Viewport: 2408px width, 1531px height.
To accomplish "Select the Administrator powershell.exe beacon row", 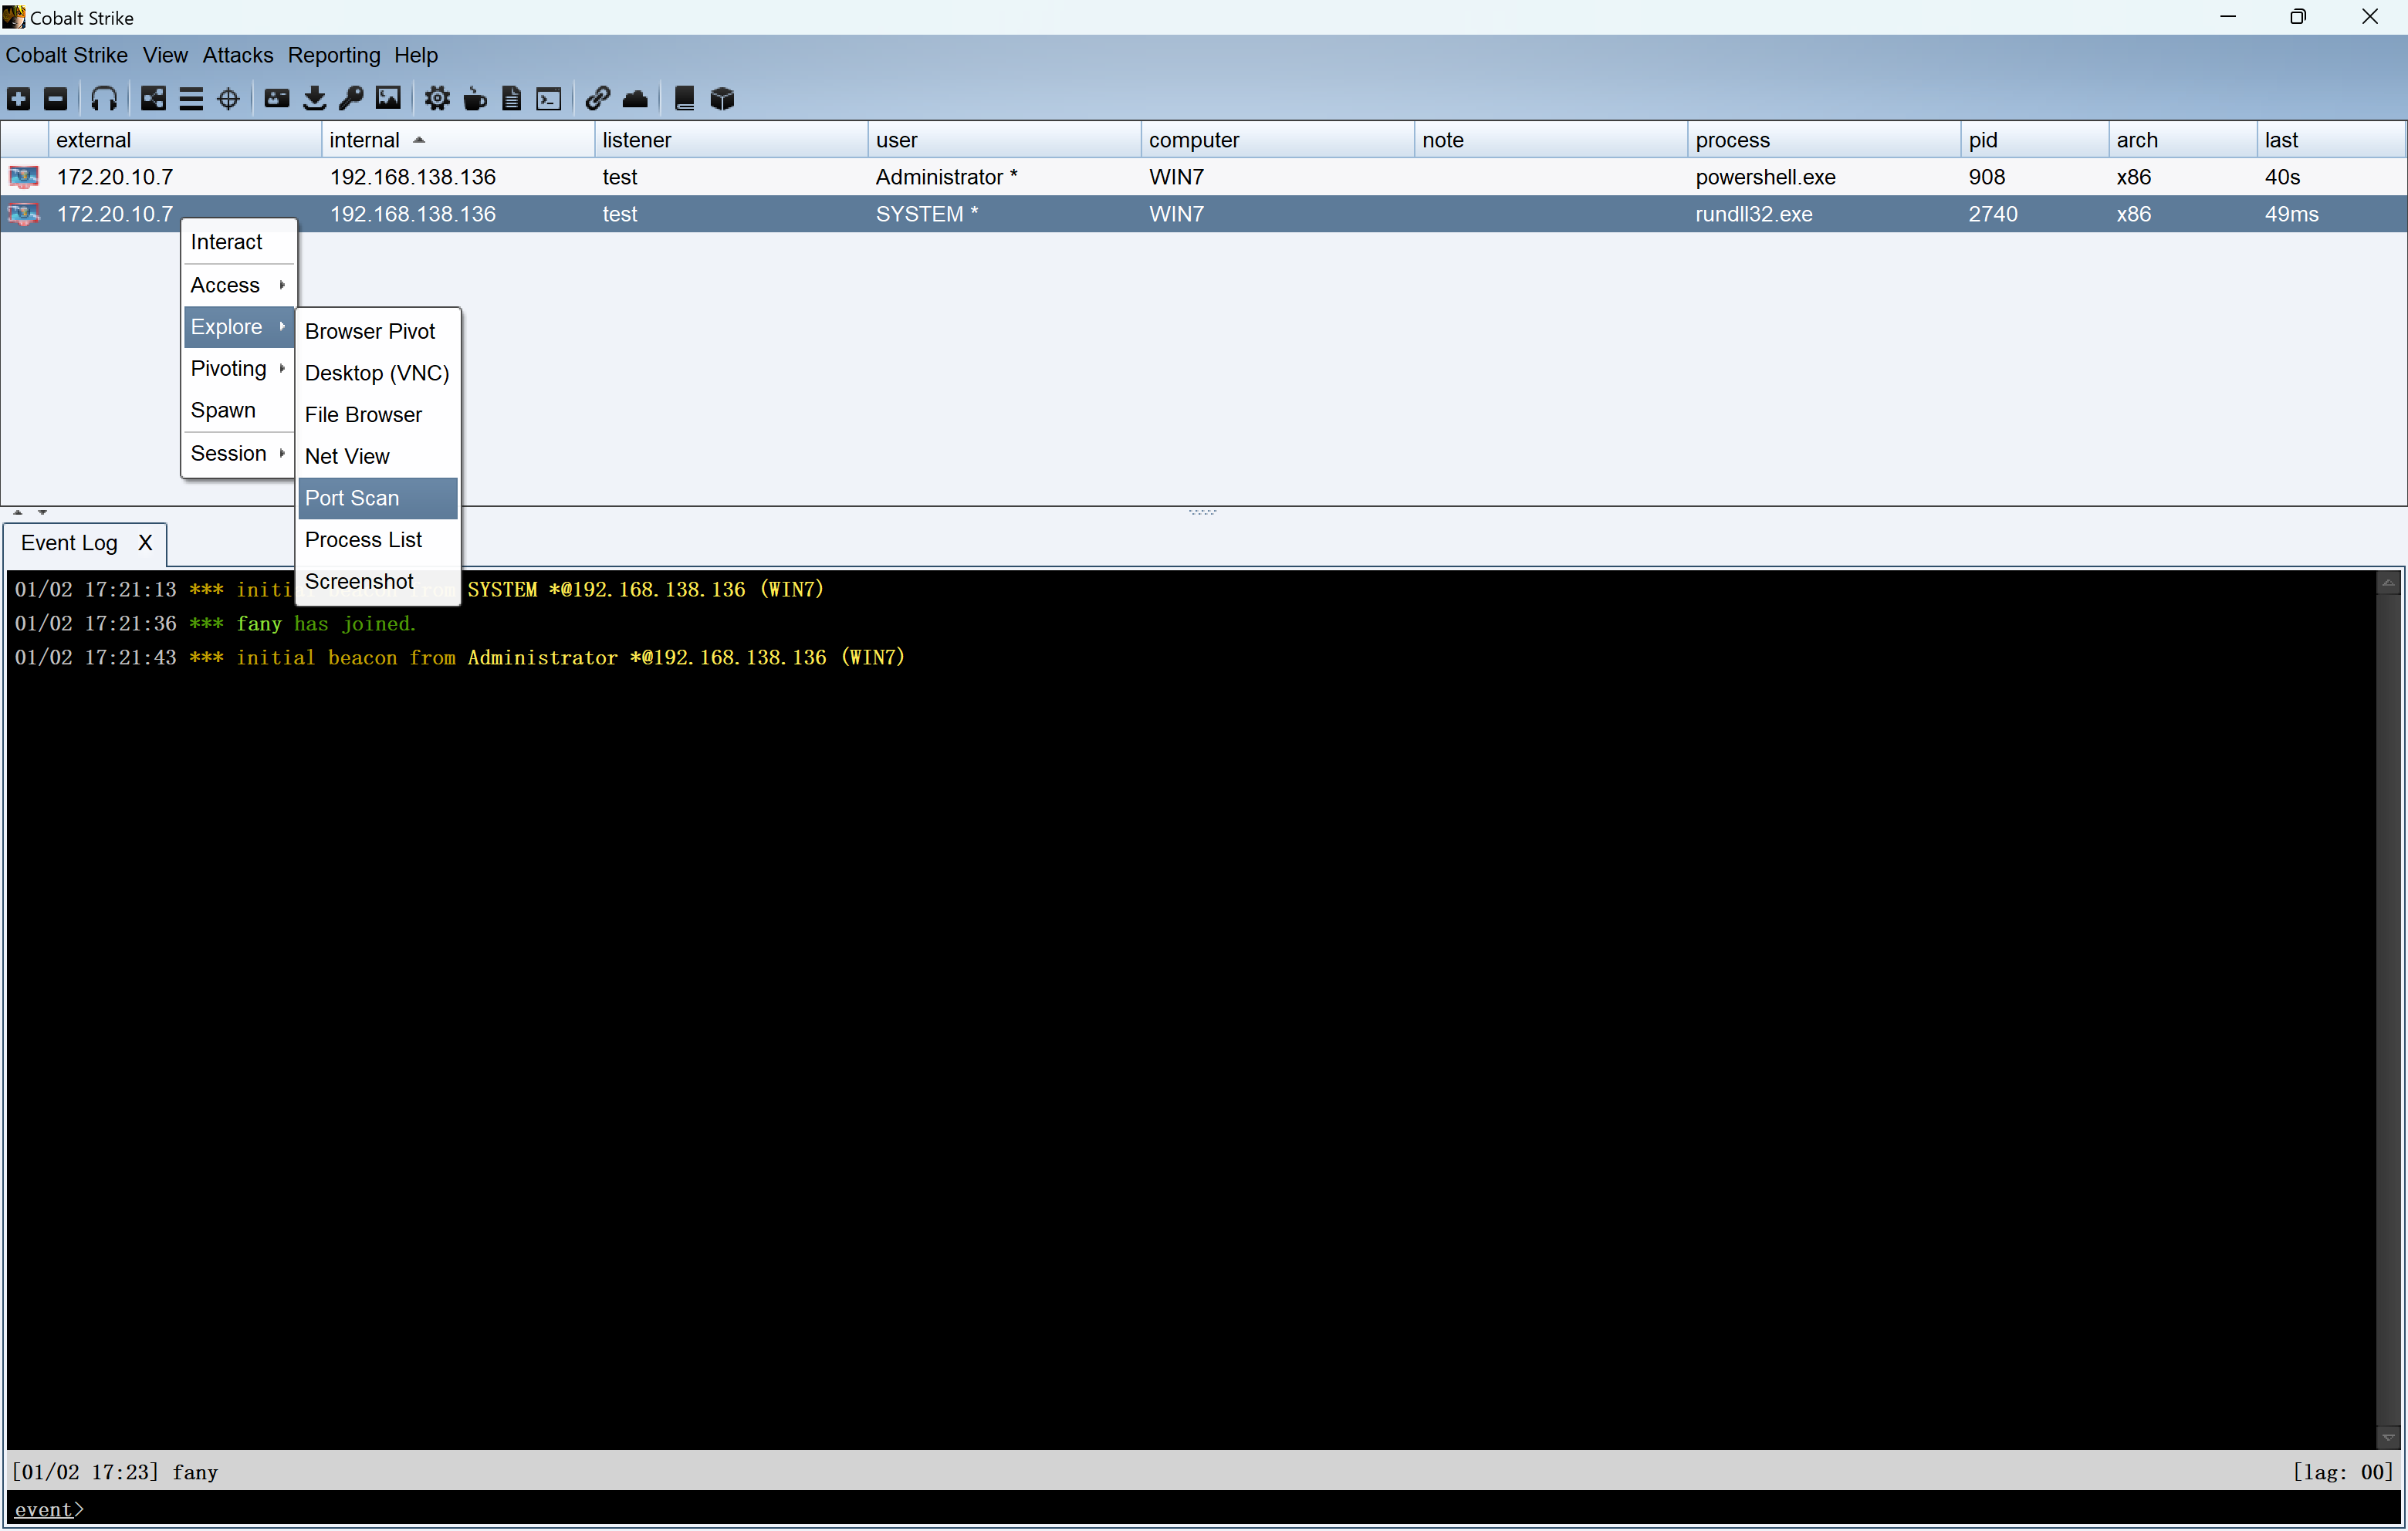I will [1000, 177].
